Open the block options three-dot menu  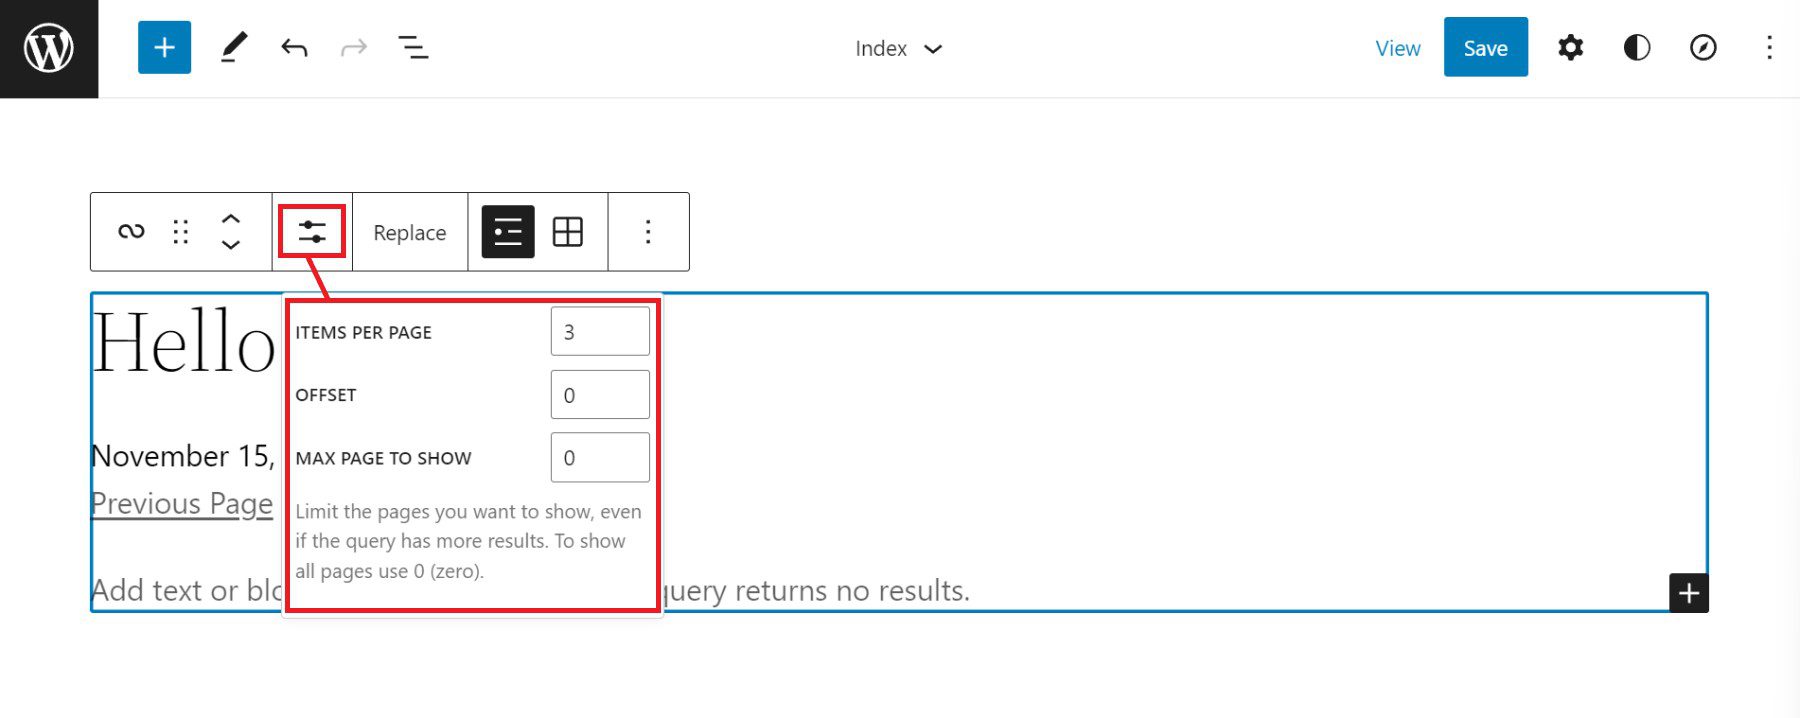pyautogui.click(x=648, y=231)
